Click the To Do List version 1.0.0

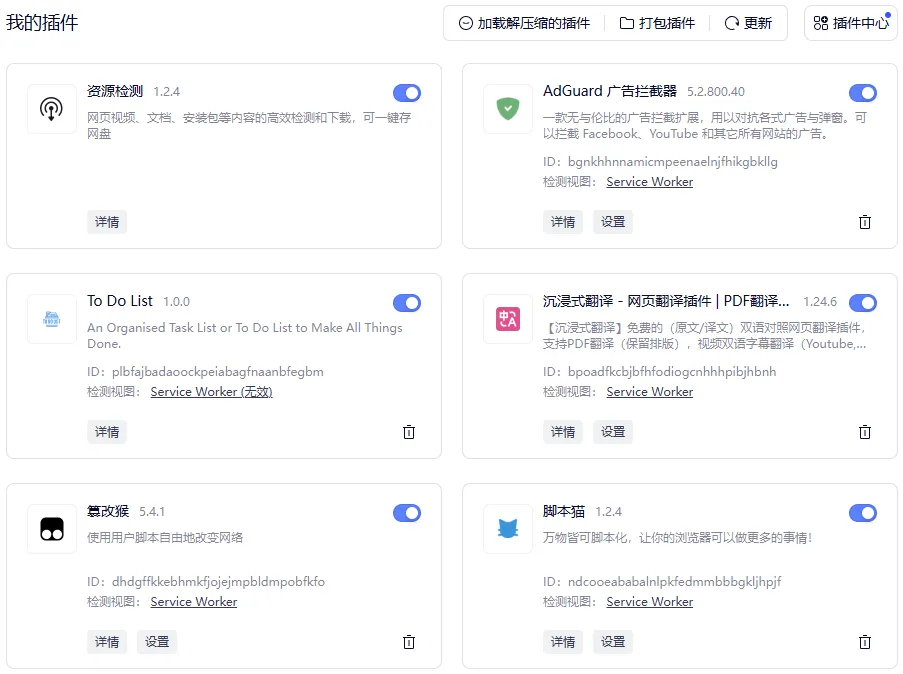point(176,302)
